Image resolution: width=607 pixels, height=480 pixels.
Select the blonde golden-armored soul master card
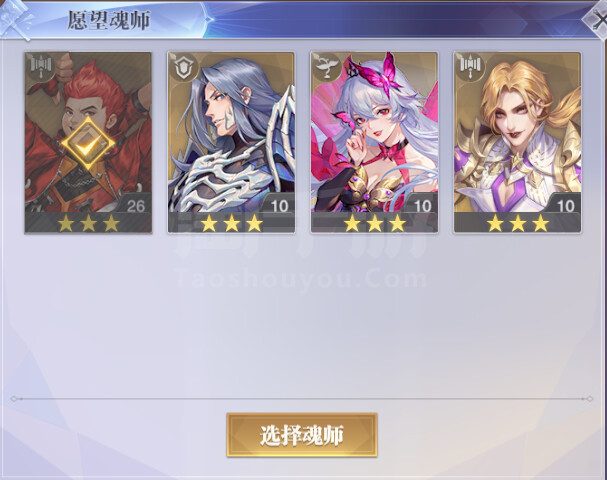[x=518, y=142]
